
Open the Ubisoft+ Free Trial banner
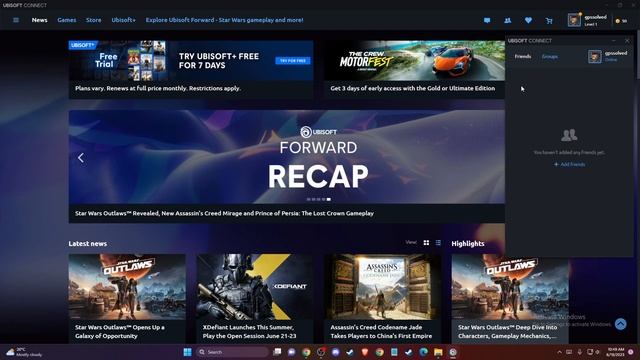pyautogui.click(x=191, y=60)
